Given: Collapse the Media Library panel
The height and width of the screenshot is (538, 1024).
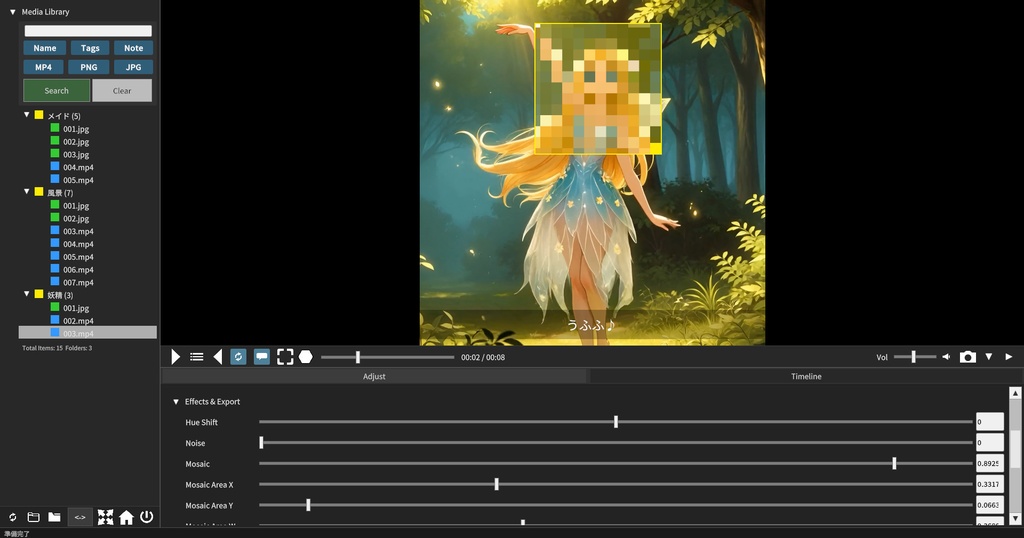Looking at the screenshot, I should (x=12, y=12).
